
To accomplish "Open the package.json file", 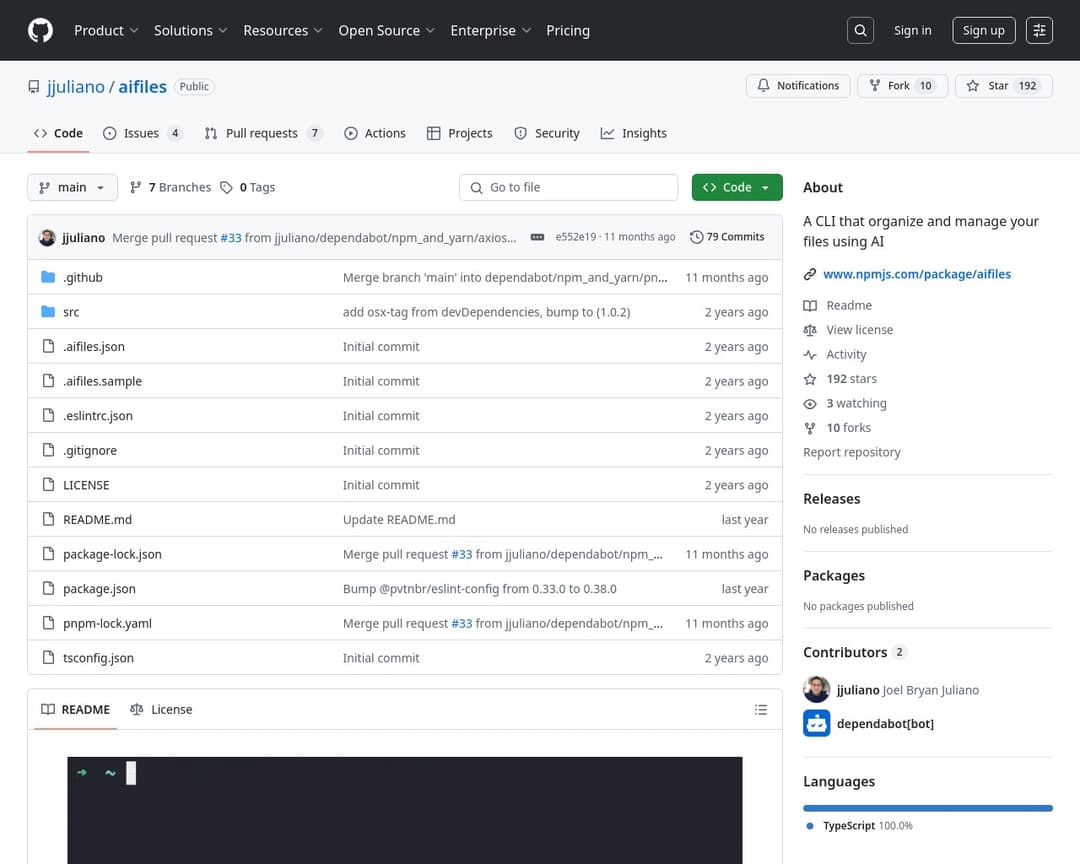I will pyautogui.click(x=99, y=588).
